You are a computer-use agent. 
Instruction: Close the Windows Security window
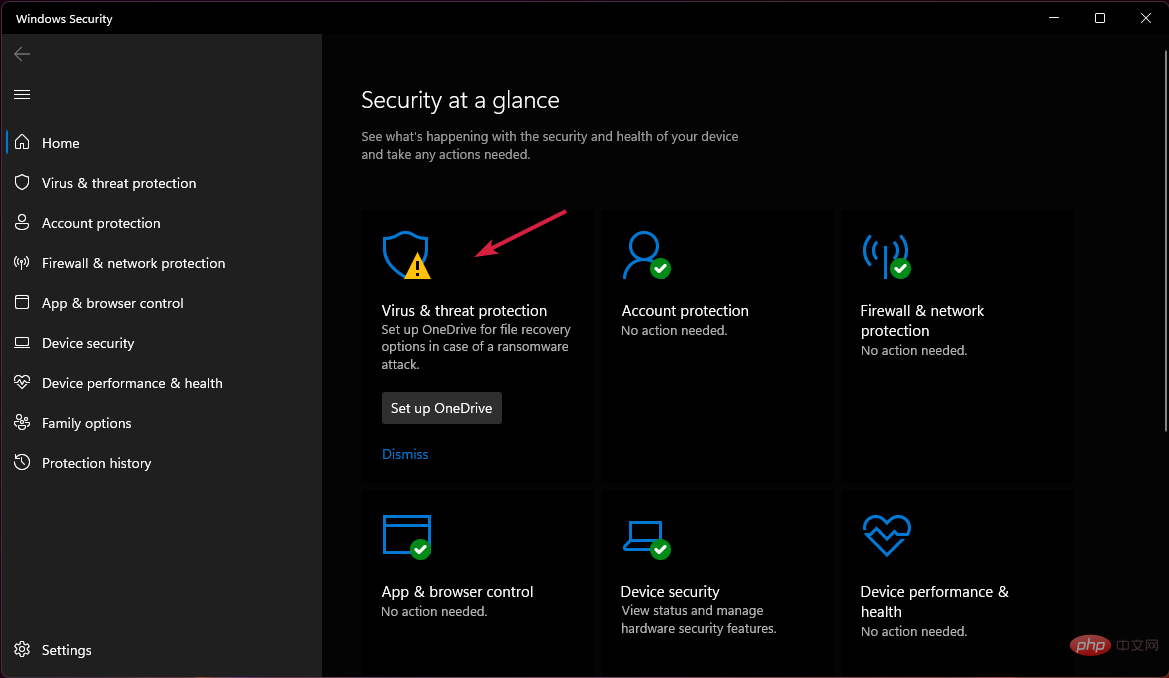click(1146, 18)
